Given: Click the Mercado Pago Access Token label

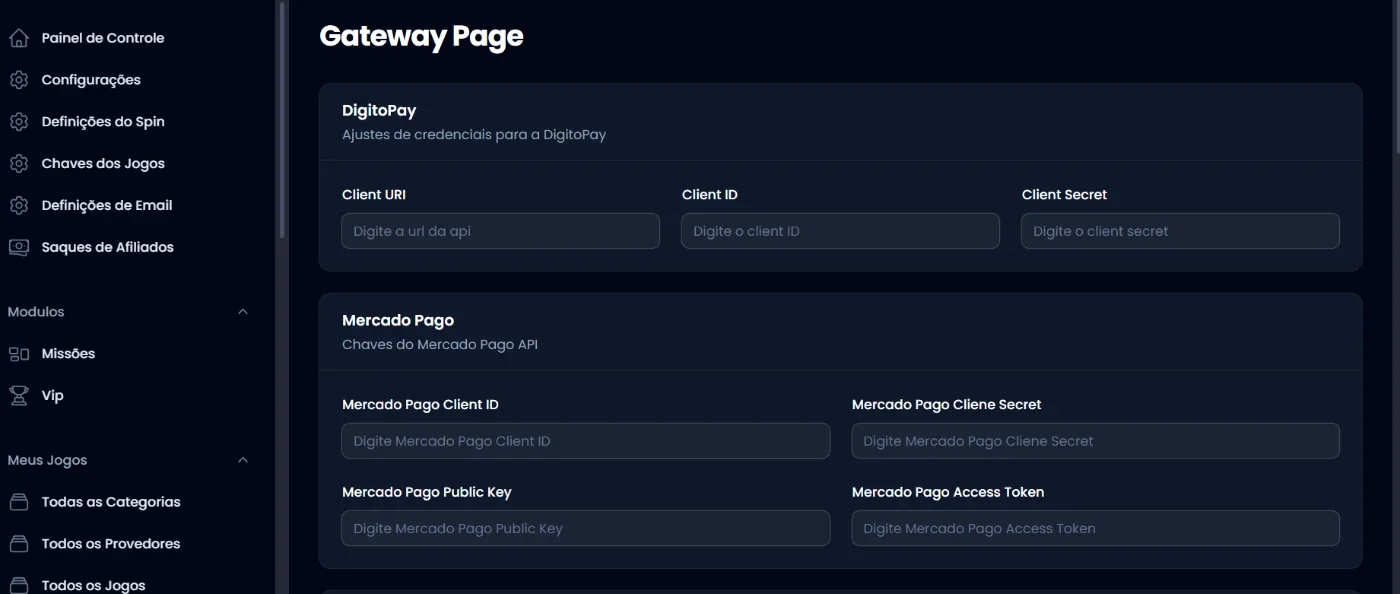Looking at the screenshot, I should (x=948, y=492).
